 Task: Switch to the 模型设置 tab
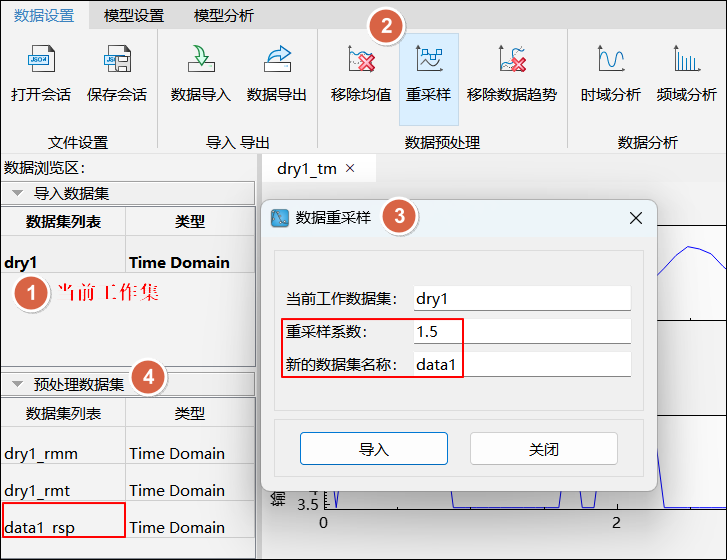coord(136,15)
